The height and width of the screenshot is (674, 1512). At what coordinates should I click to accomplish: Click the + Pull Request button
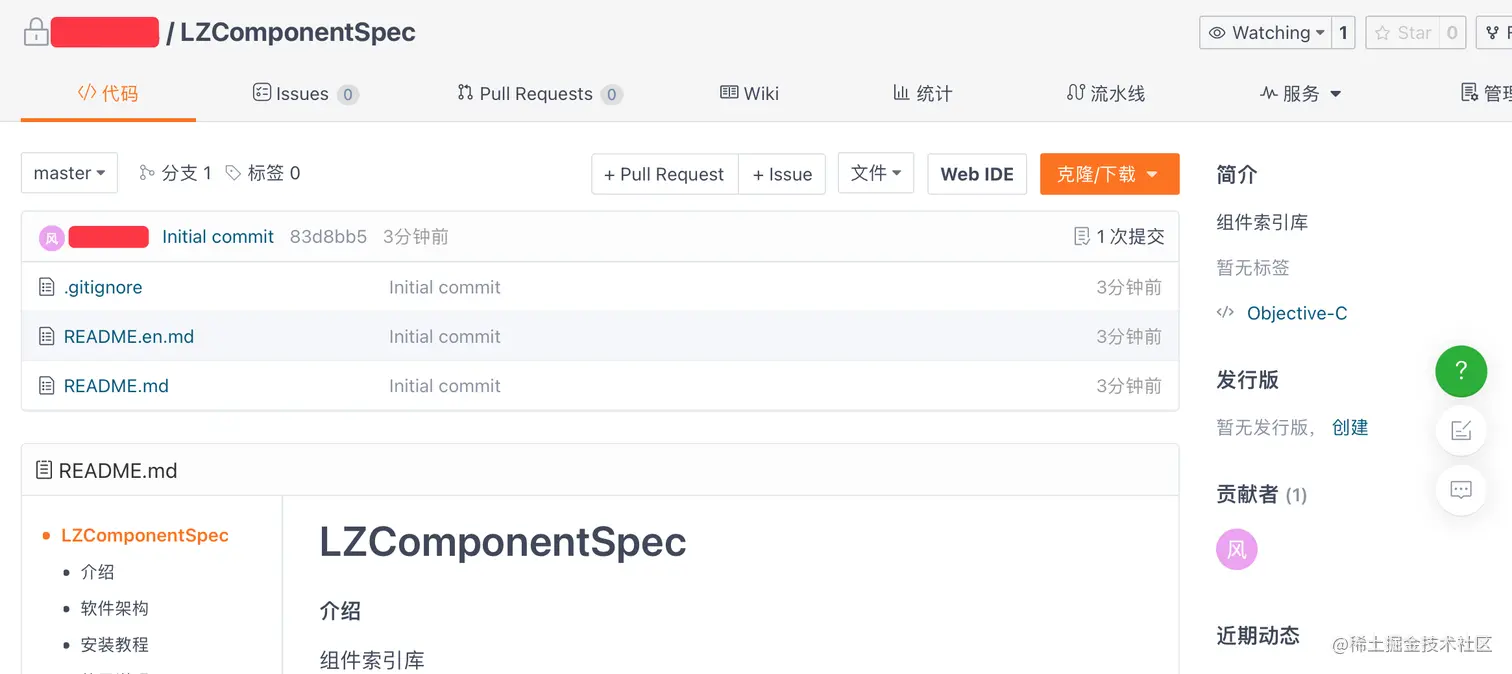pos(664,174)
